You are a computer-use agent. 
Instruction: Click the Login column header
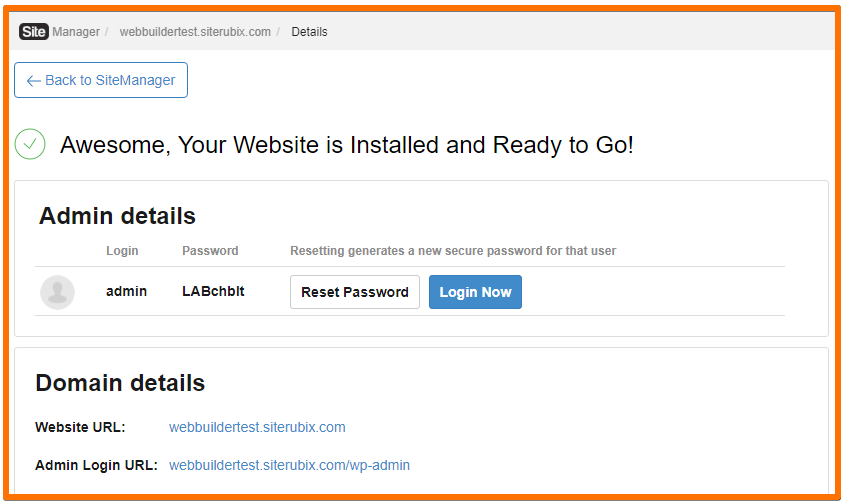[x=122, y=251]
